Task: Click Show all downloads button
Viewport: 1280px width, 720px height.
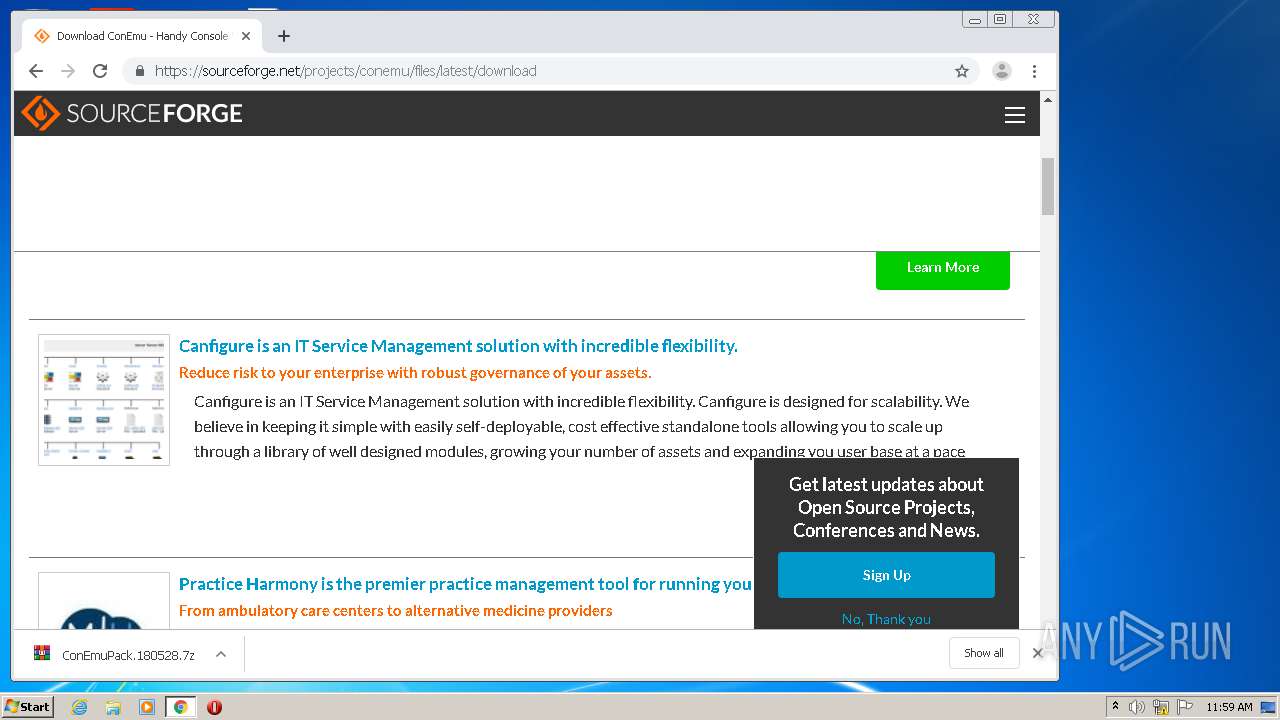Action: [984, 653]
